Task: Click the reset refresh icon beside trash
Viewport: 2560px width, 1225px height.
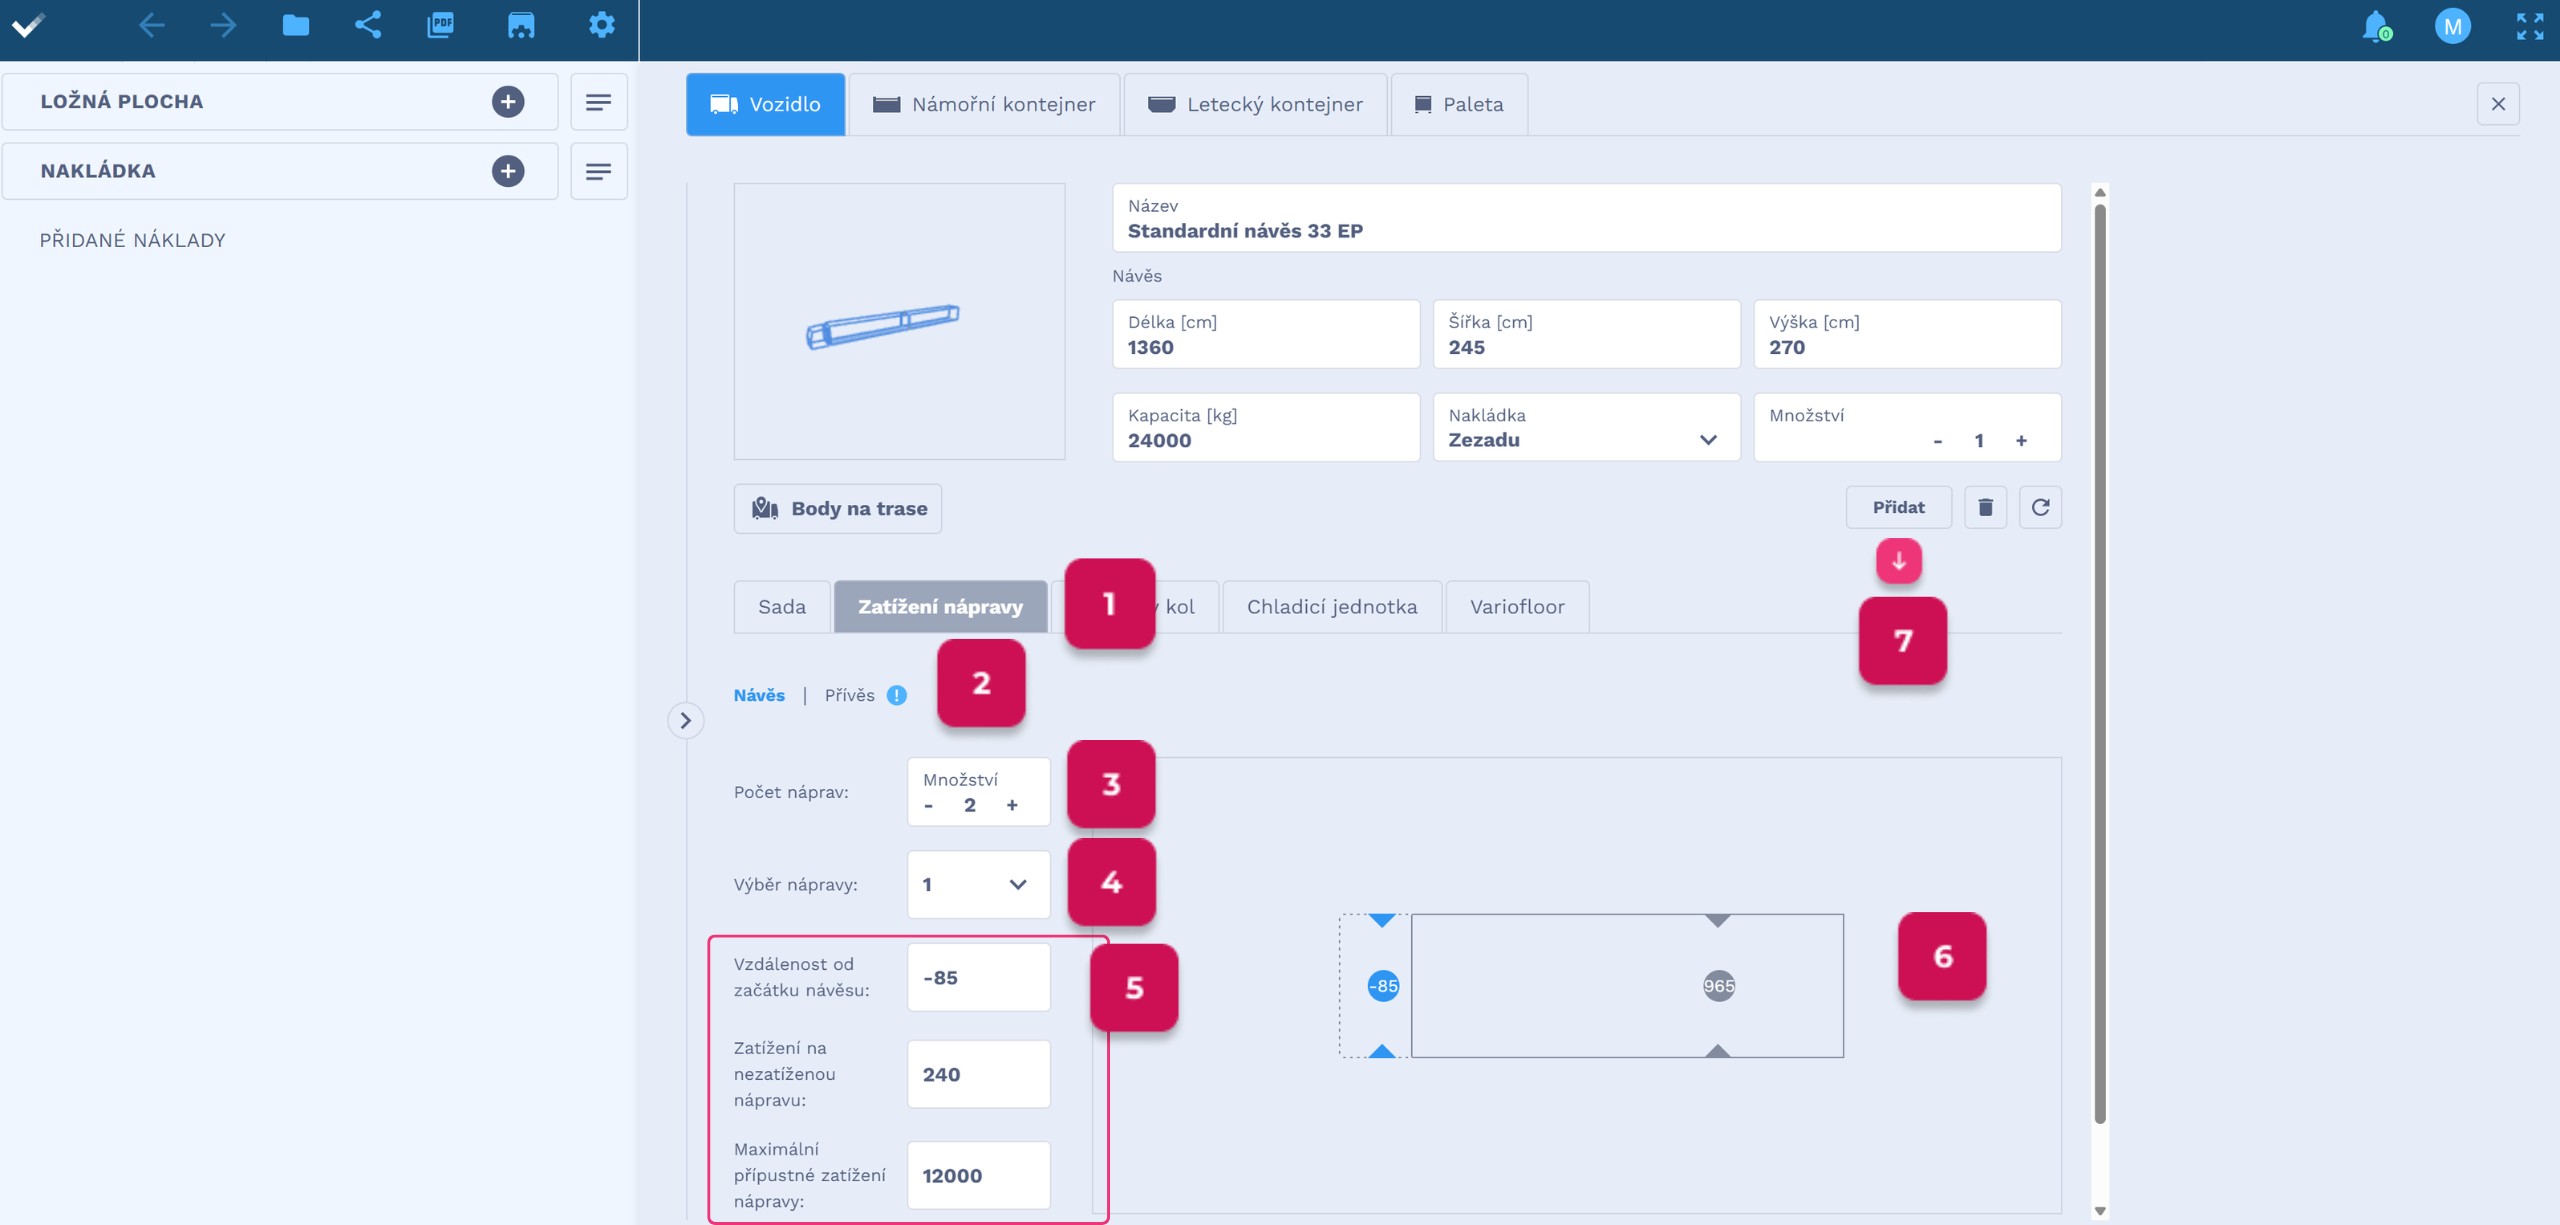Action: (2040, 508)
